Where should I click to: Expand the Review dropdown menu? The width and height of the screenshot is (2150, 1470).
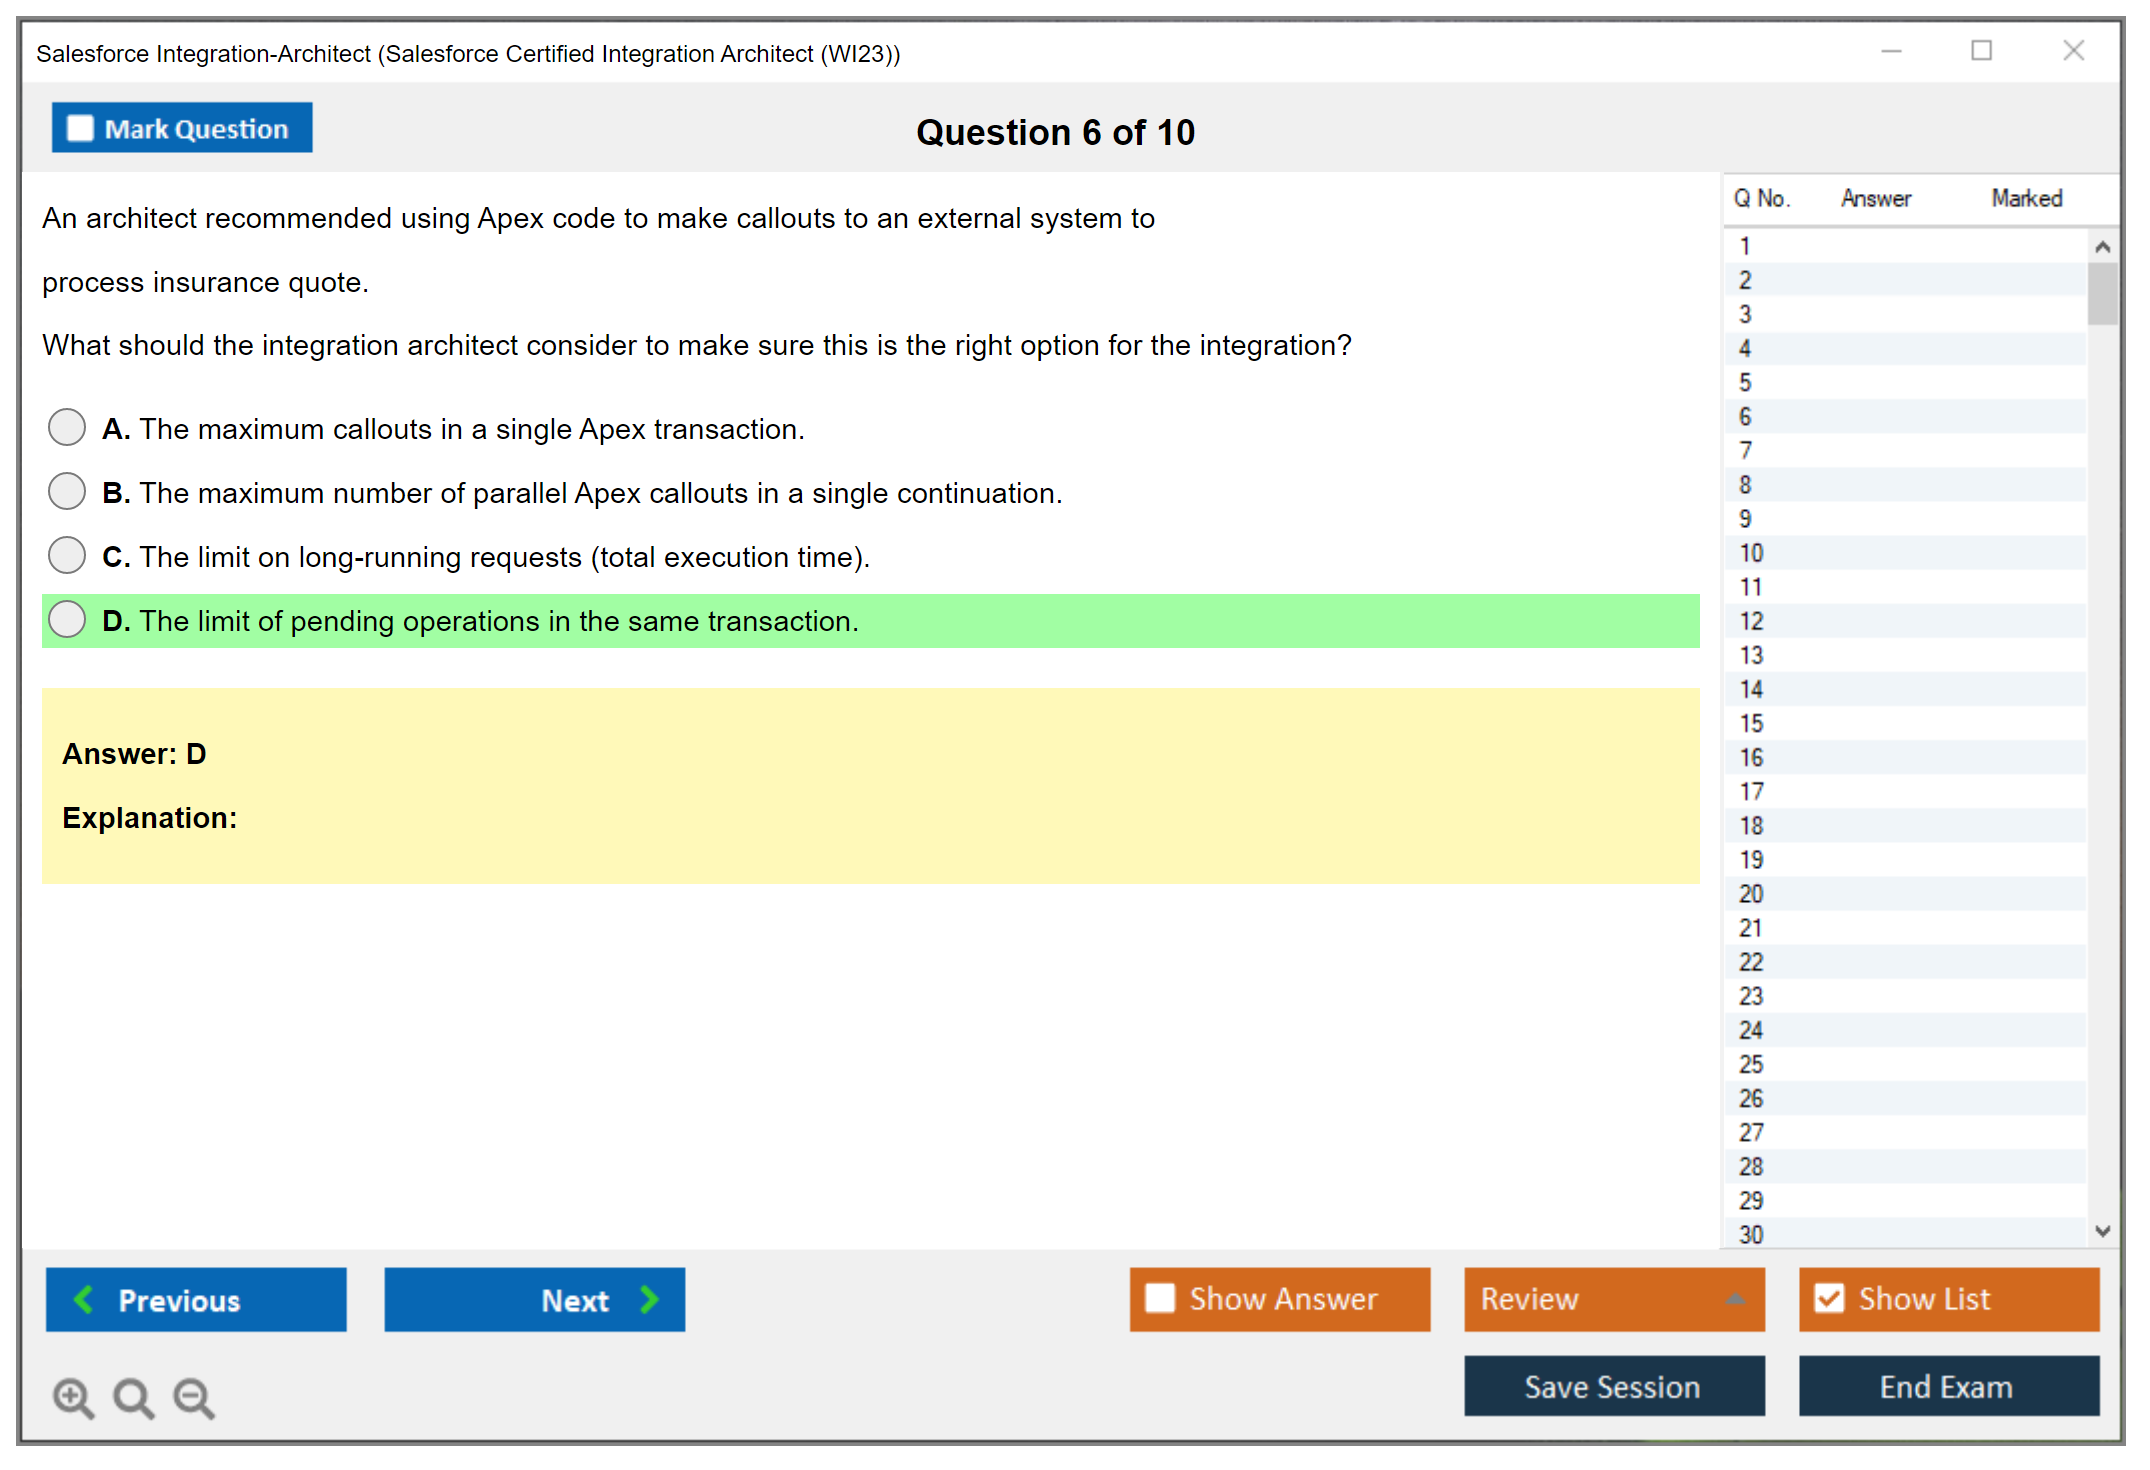1735,1298
